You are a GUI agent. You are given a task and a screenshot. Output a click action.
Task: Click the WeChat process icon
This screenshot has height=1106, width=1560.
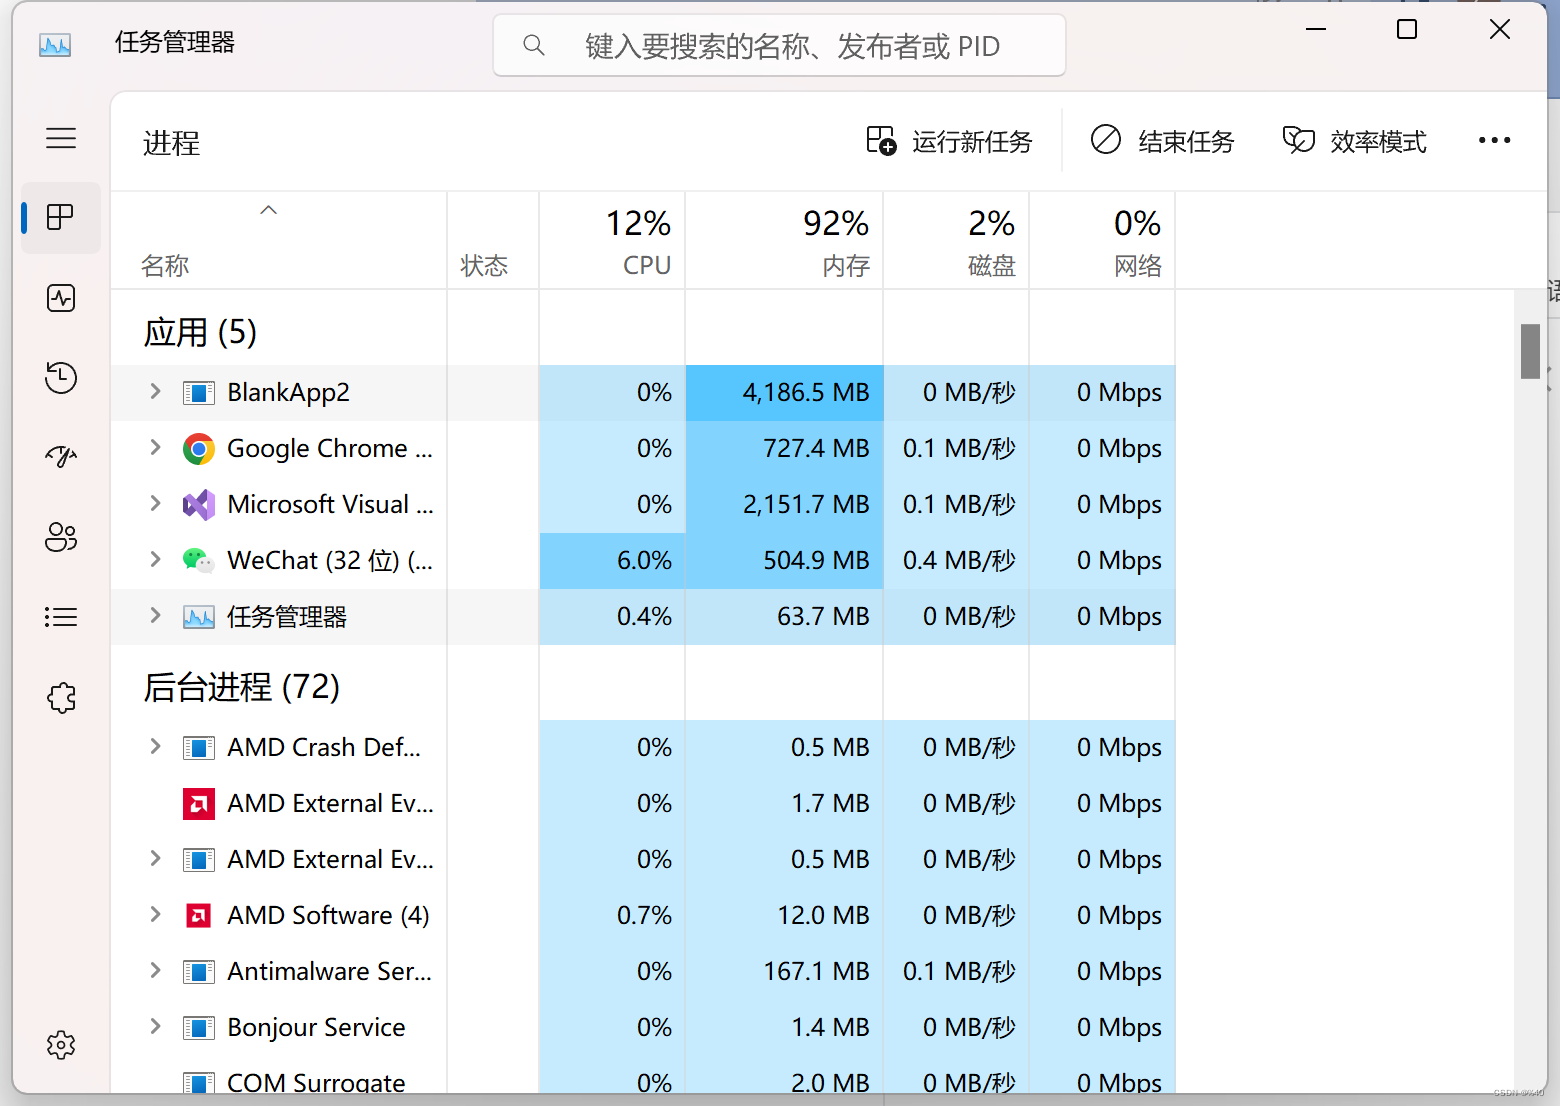click(x=199, y=561)
